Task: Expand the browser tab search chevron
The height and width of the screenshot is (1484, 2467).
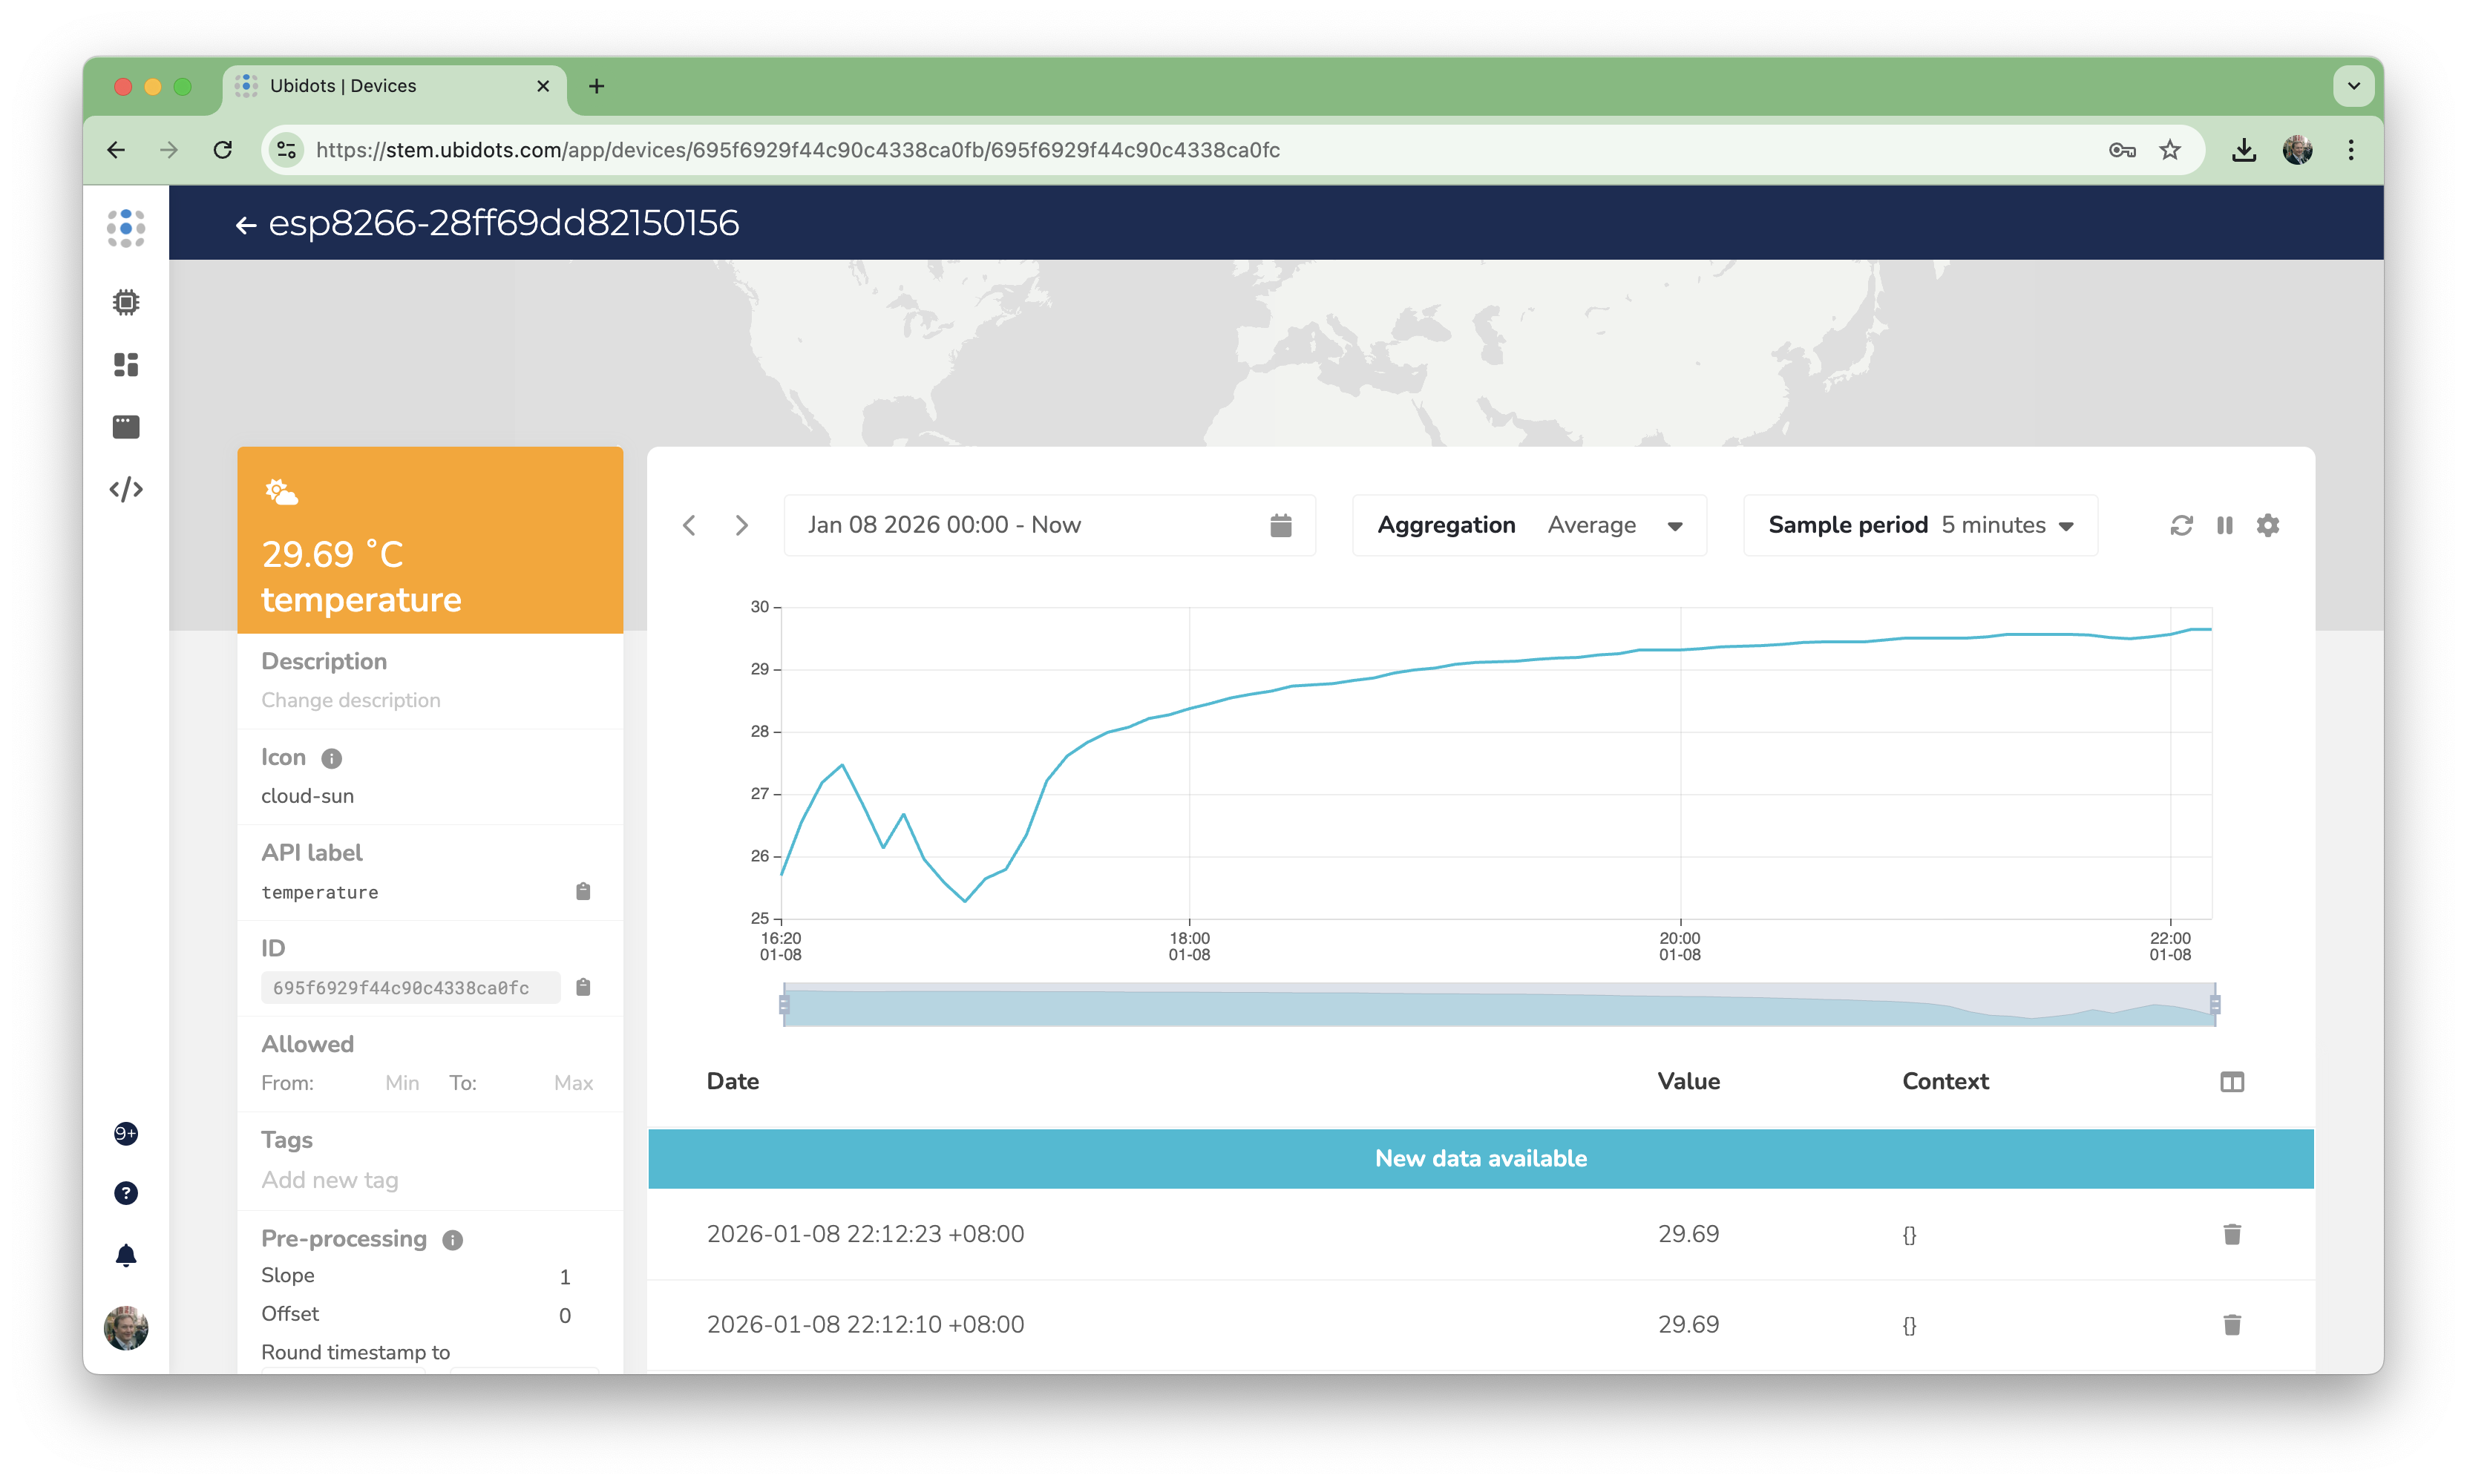Action: tap(2353, 86)
